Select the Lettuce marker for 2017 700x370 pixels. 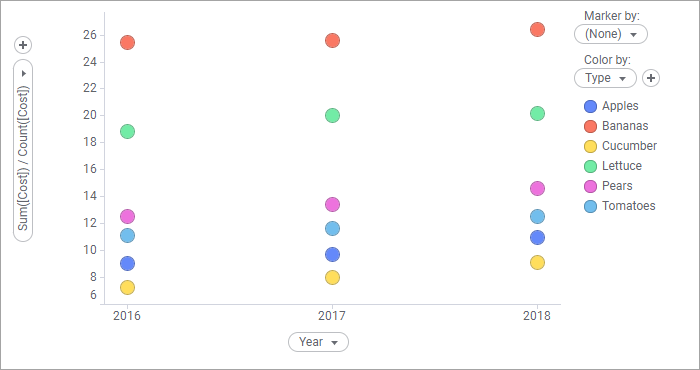point(332,116)
